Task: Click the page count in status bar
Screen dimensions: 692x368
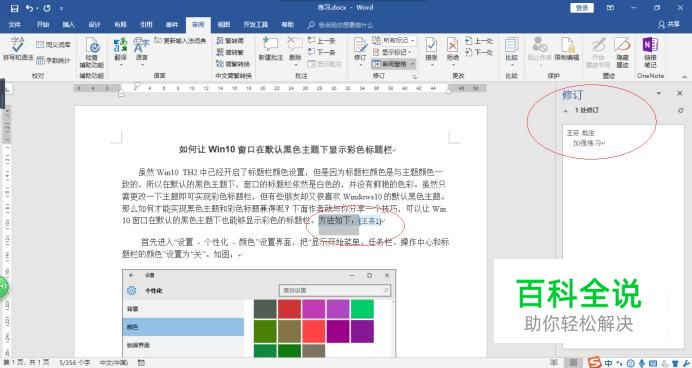Action: [26, 363]
